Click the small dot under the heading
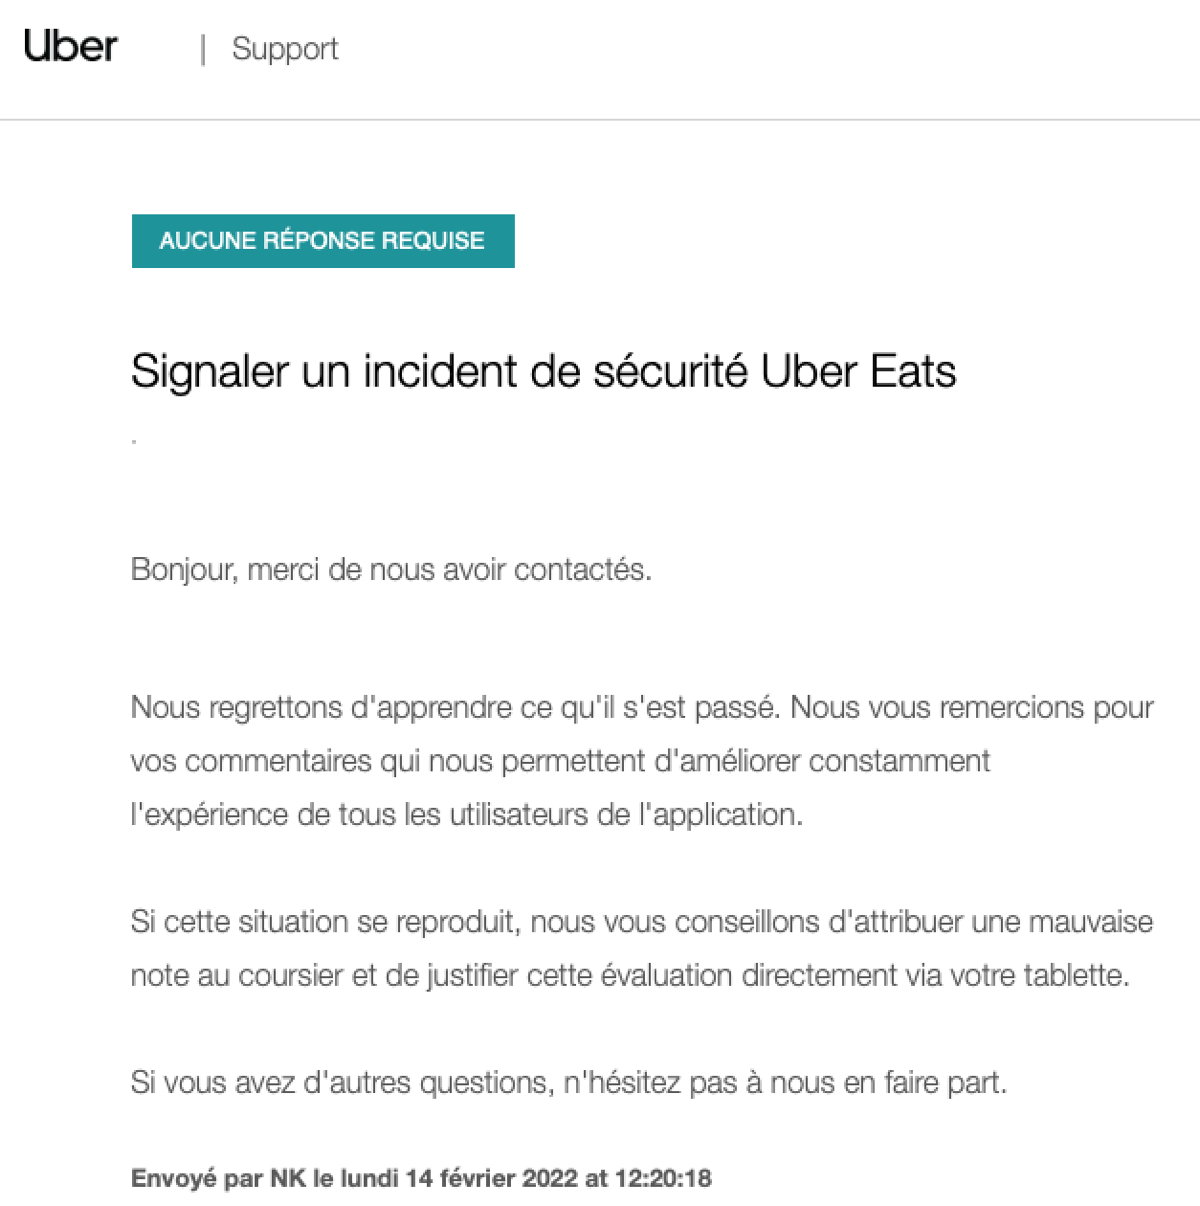1200x1206 pixels. (134, 440)
